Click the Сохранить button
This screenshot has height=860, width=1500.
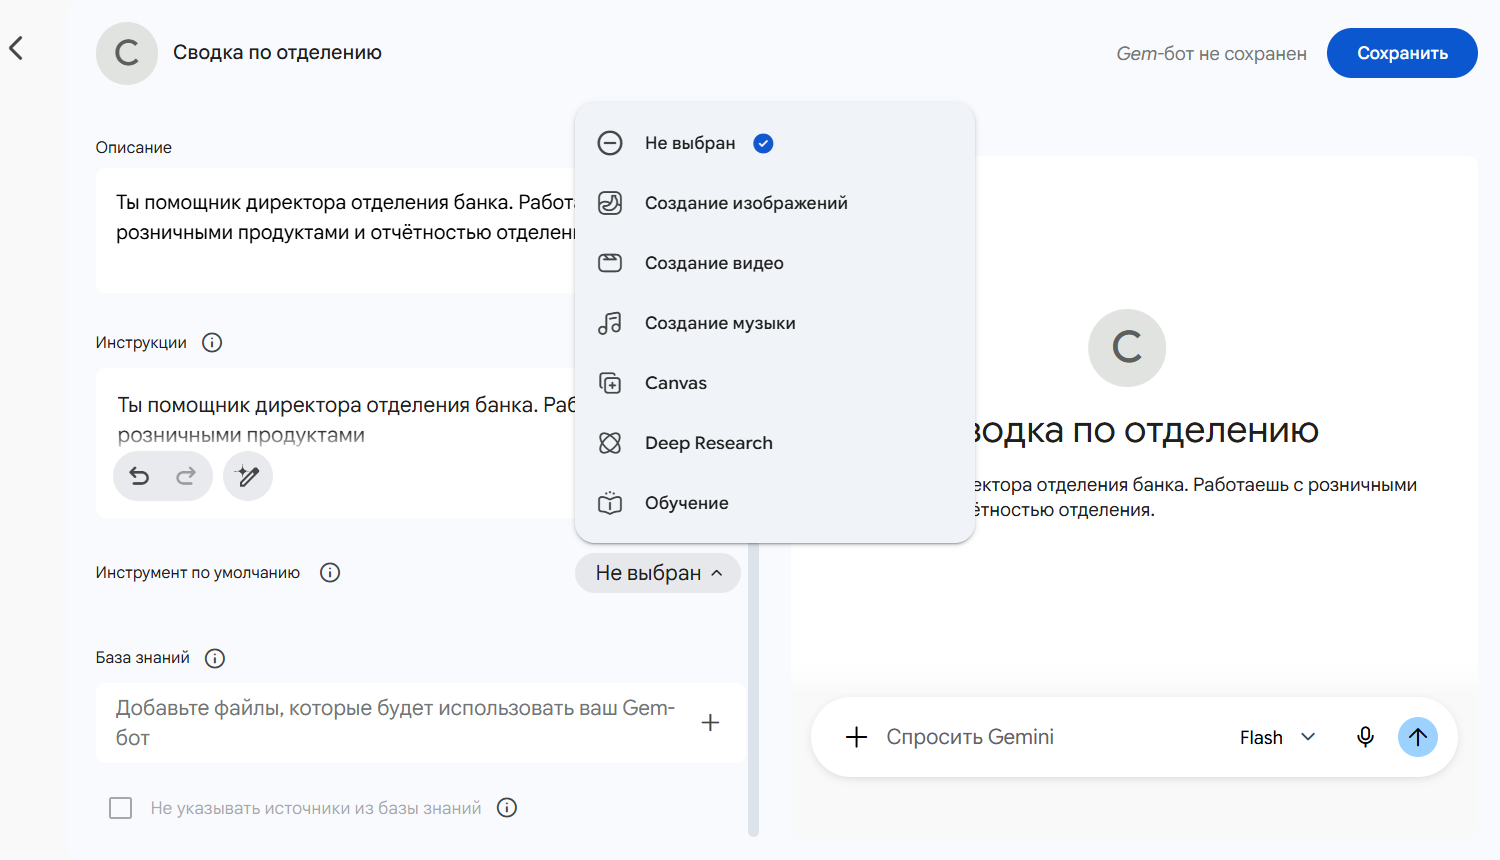(1402, 53)
